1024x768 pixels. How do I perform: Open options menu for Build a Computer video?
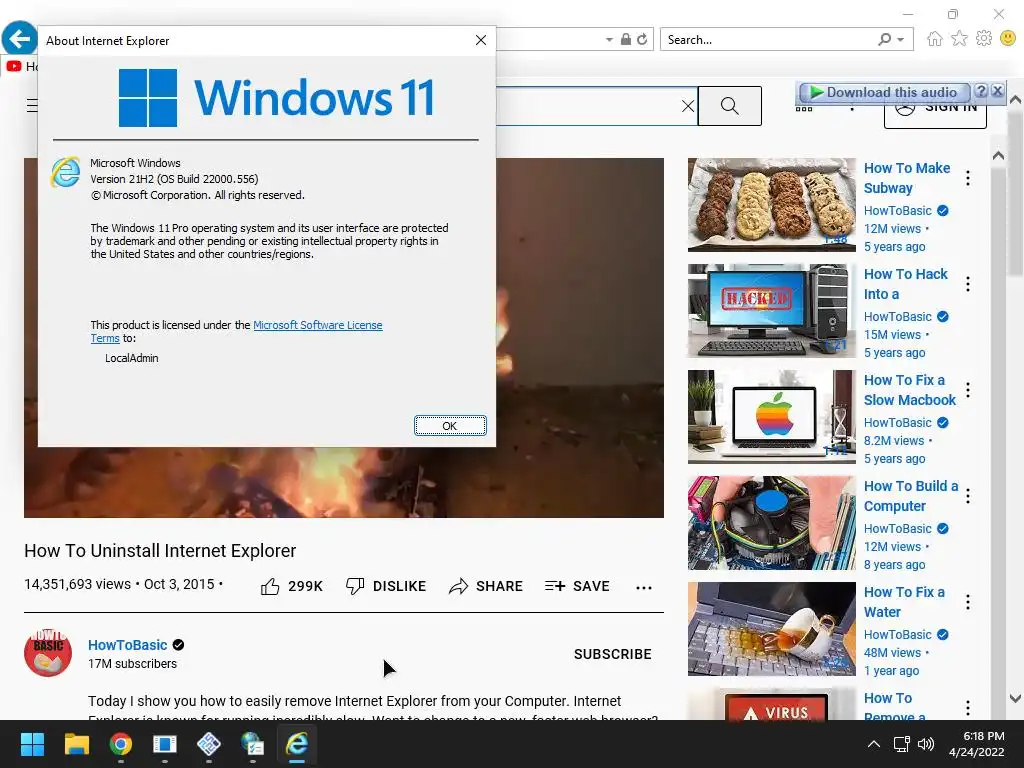click(968, 496)
